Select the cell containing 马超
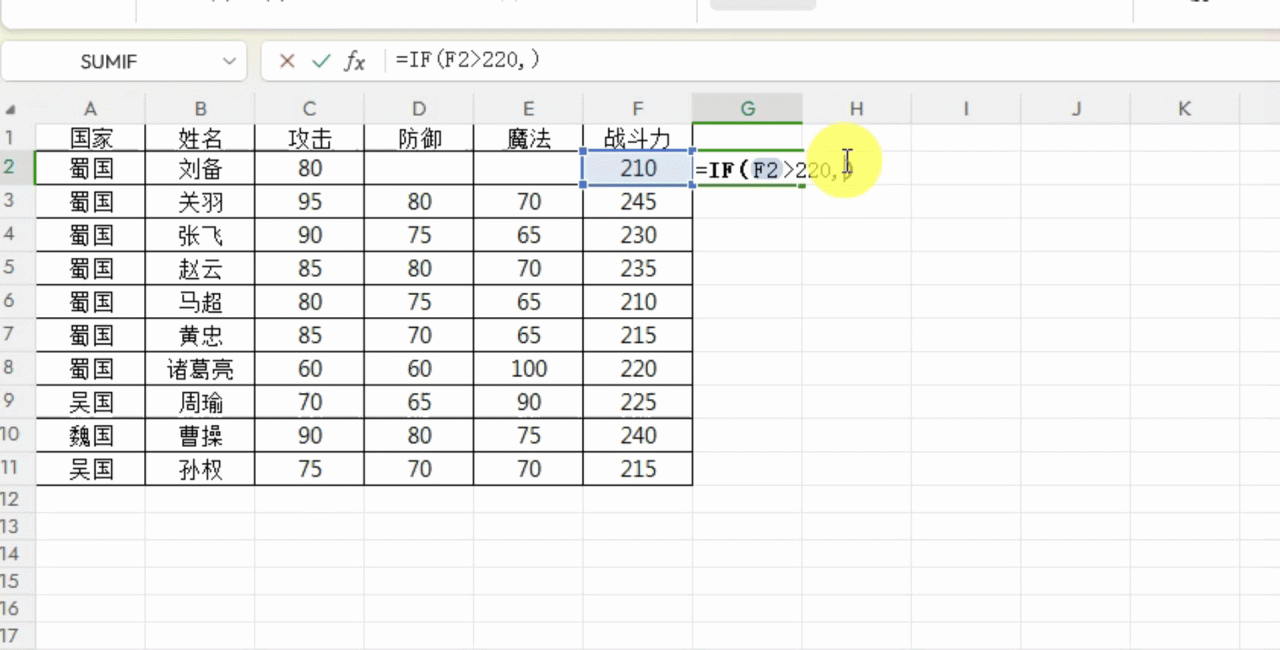1280x650 pixels. pos(200,302)
